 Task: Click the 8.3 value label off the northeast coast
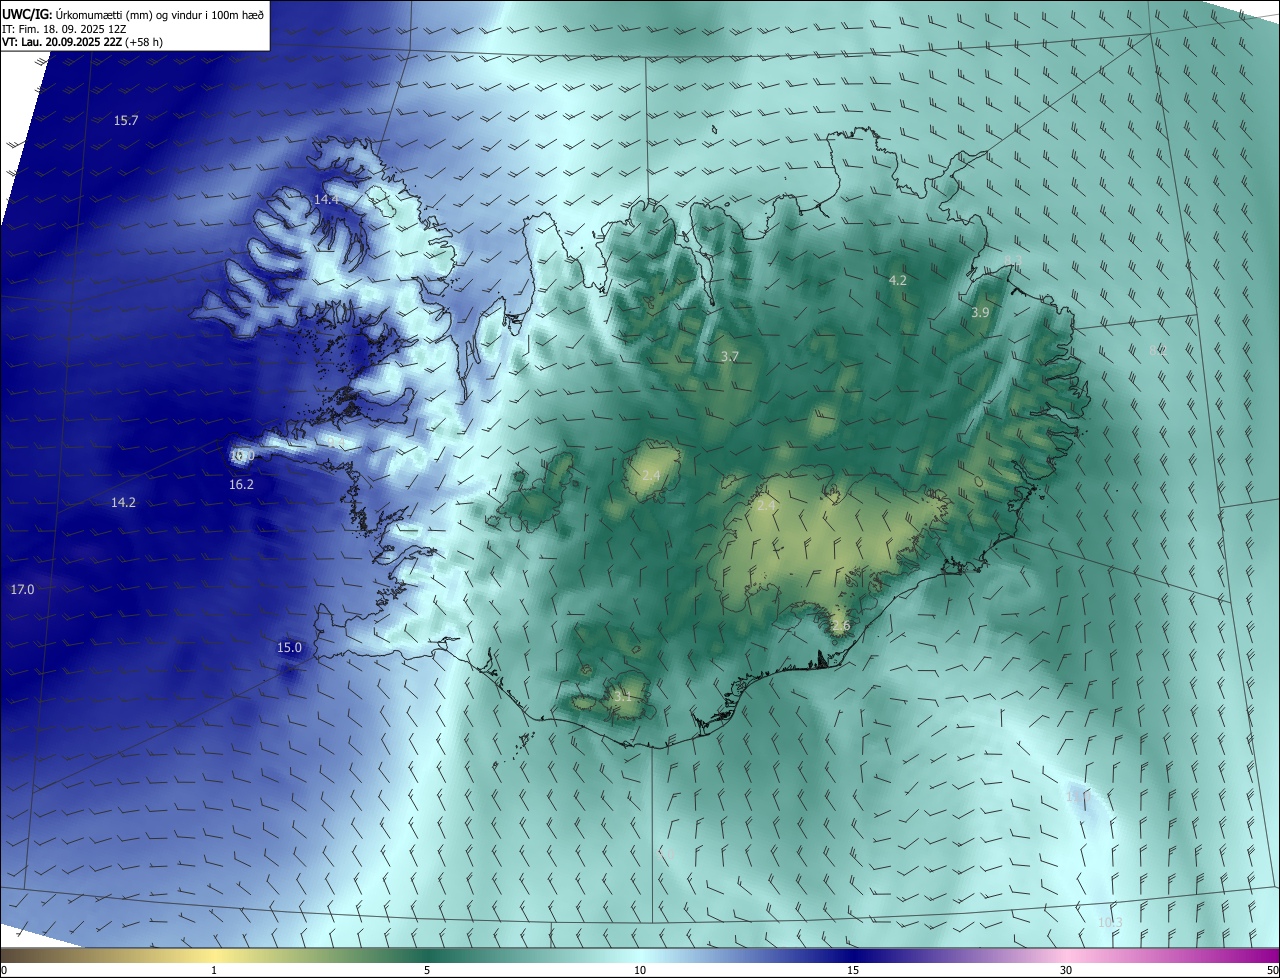(x=1013, y=261)
